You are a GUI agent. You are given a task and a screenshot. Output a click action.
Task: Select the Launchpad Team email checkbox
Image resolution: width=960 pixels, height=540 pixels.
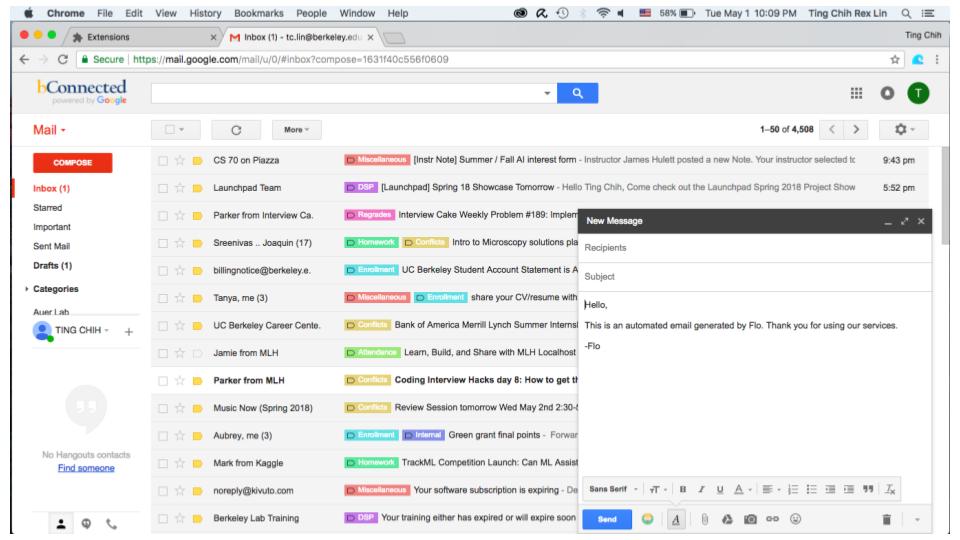(163, 188)
